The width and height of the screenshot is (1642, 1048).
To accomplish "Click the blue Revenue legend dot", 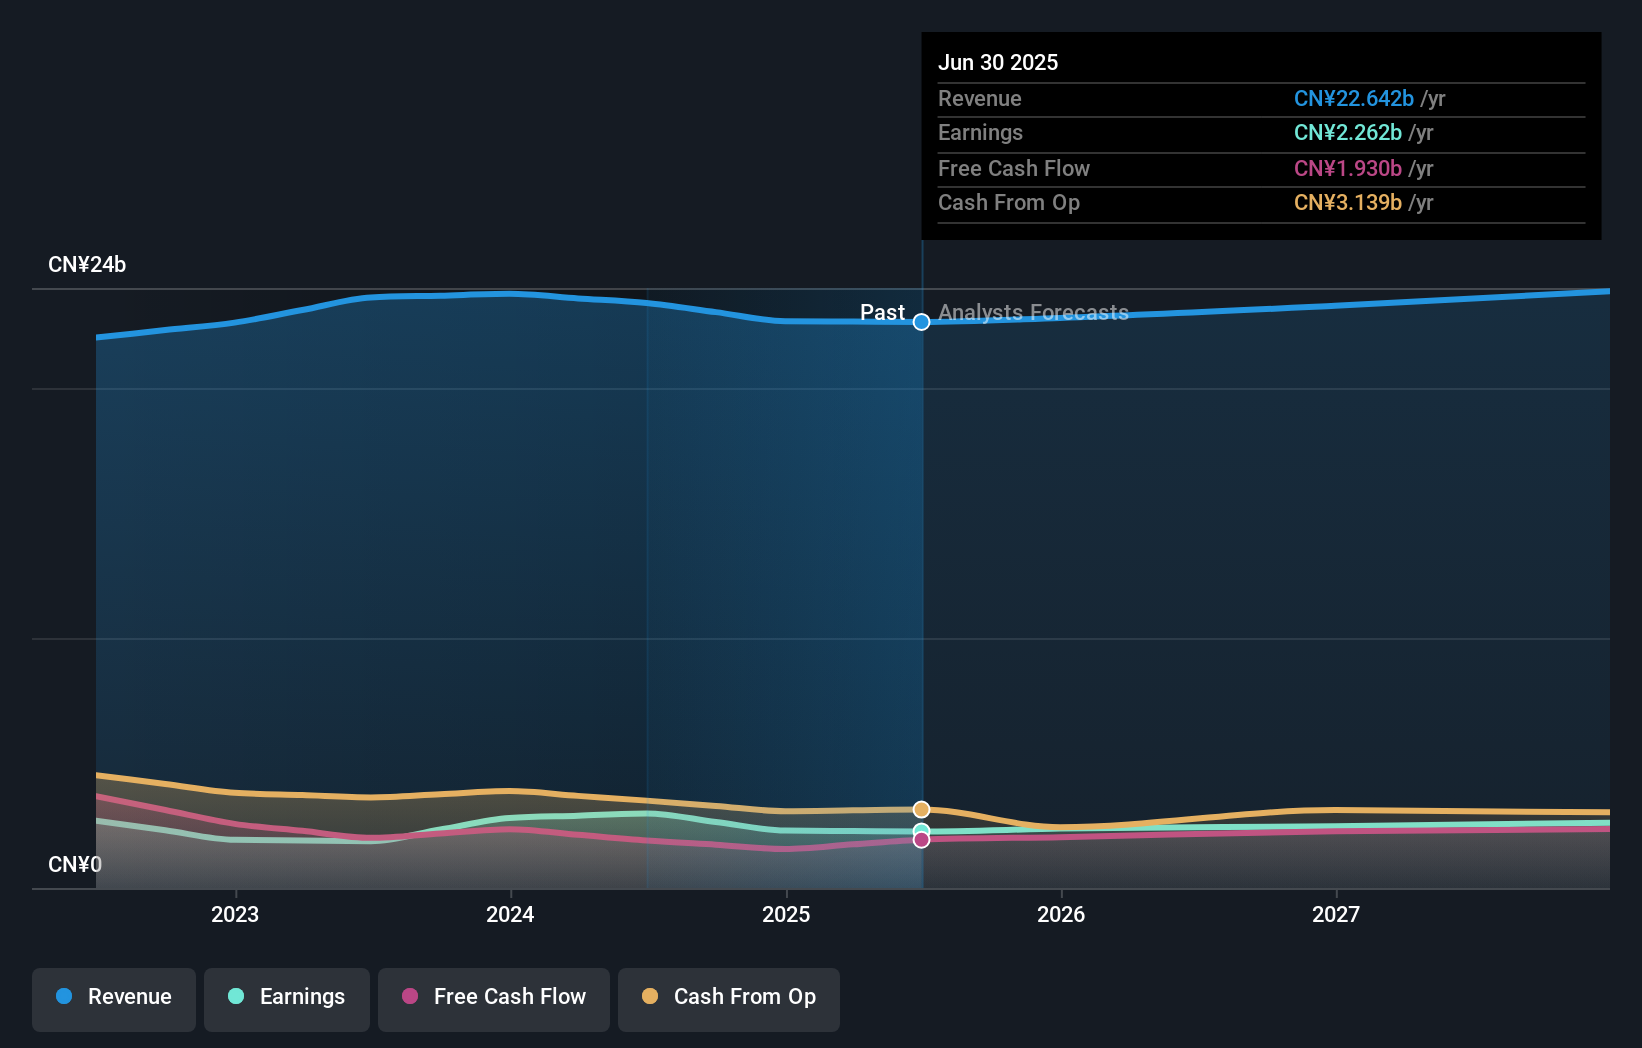I will click(66, 996).
